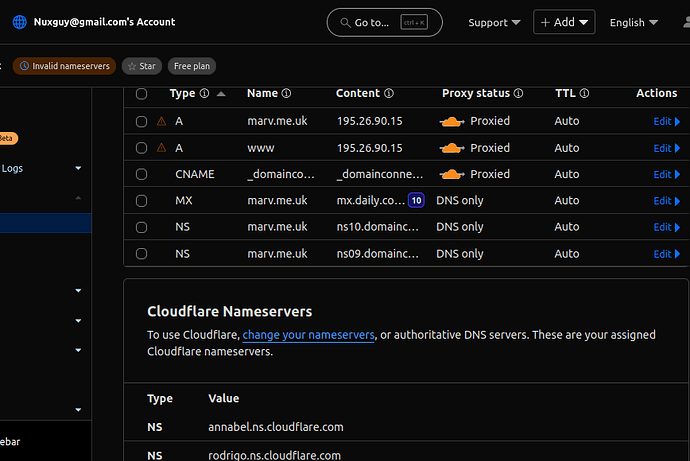Click the ns10.domainc... content cell
This screenshot has height=461, width=690.
coord(378,227)
